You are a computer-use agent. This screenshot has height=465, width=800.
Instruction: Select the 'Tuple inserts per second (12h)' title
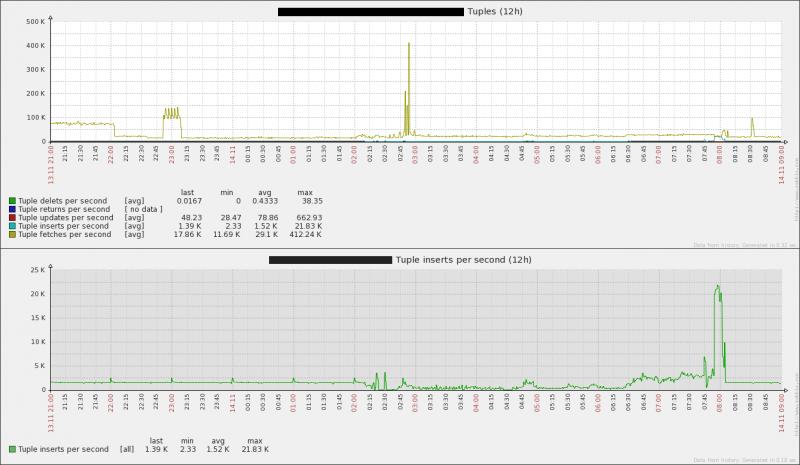click(463, 260)
